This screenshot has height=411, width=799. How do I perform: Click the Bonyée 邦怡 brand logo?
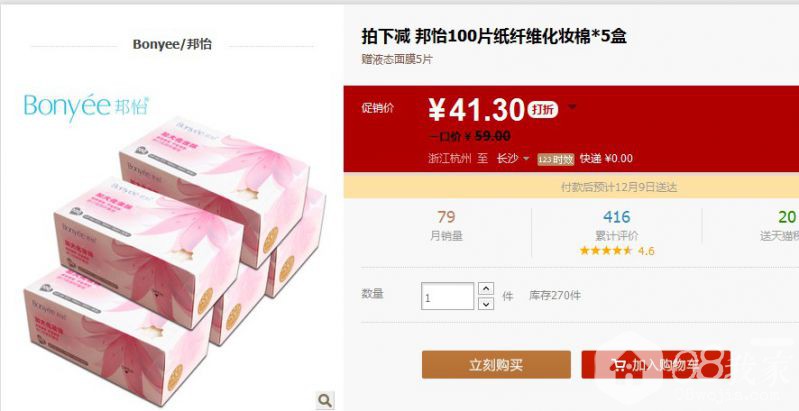coord(87,105)
